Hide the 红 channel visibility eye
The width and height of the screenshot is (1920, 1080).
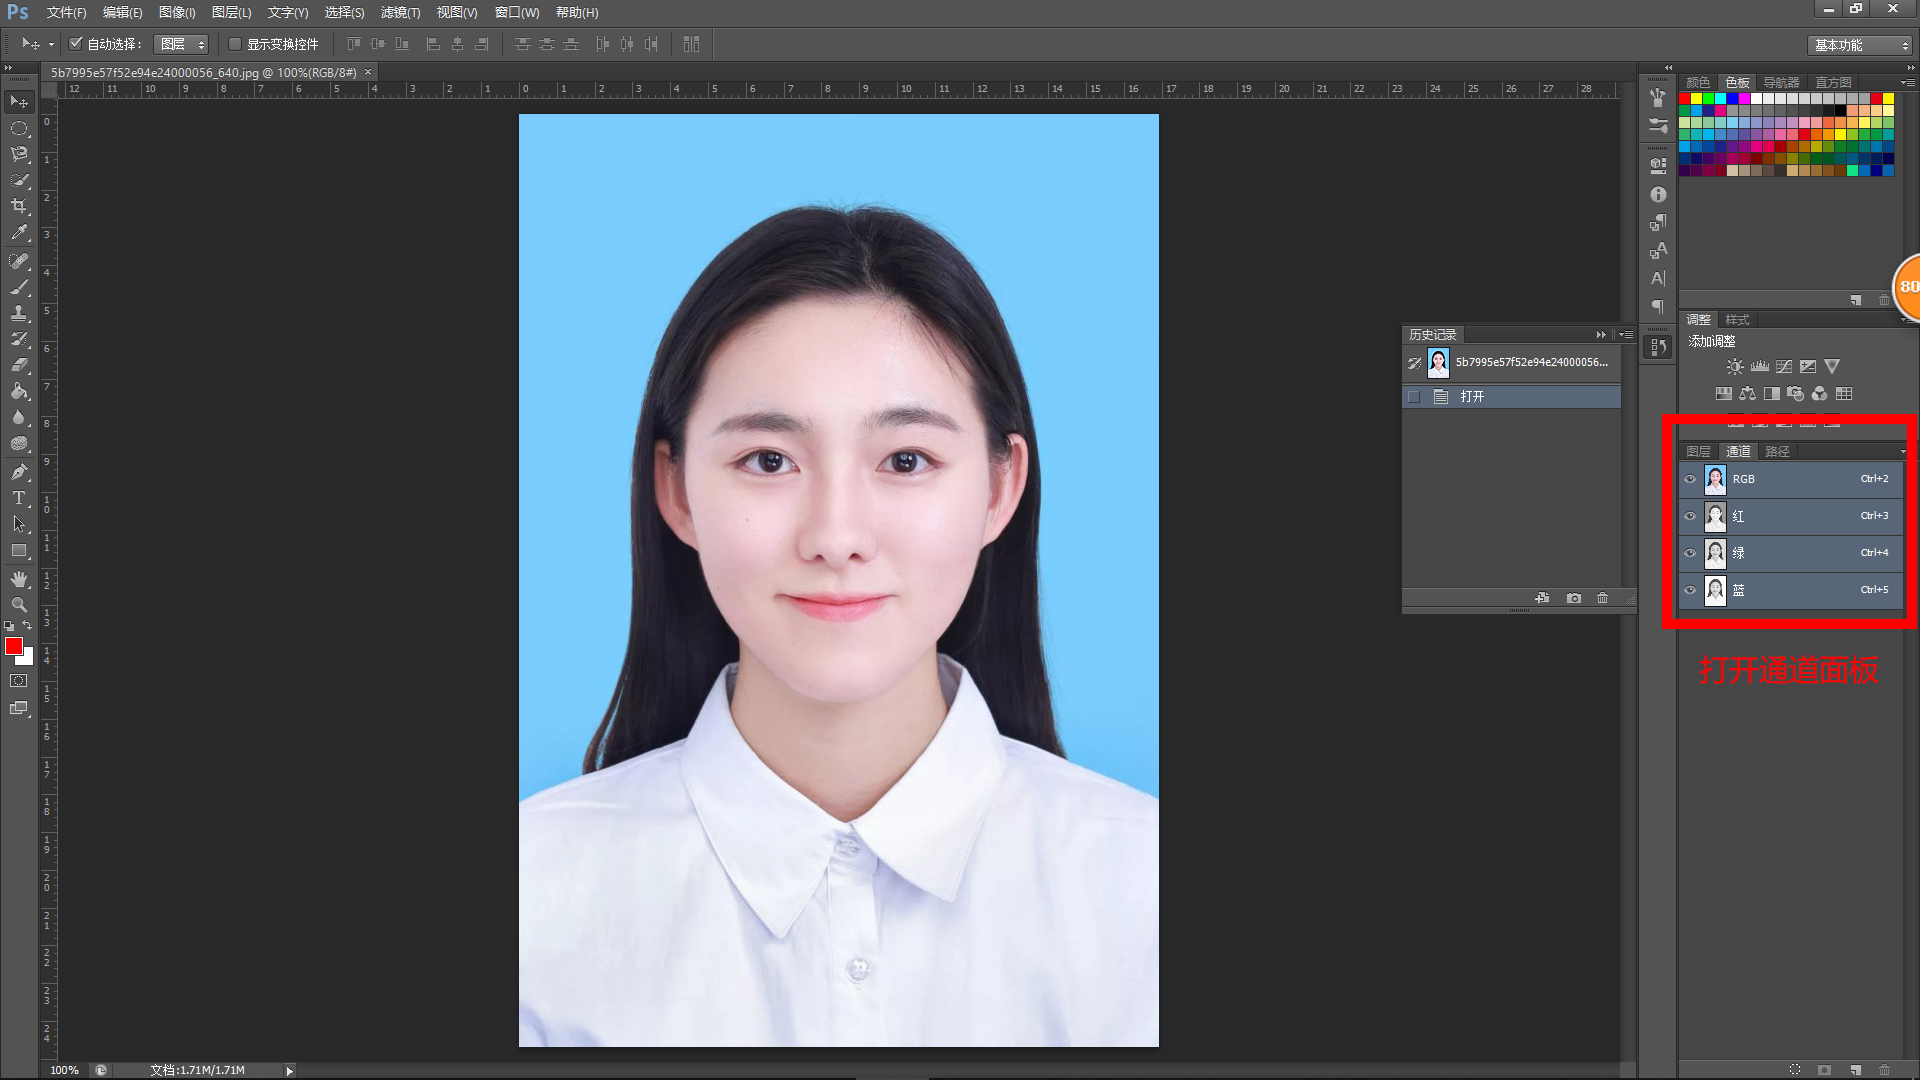(x=1690, y=517)
